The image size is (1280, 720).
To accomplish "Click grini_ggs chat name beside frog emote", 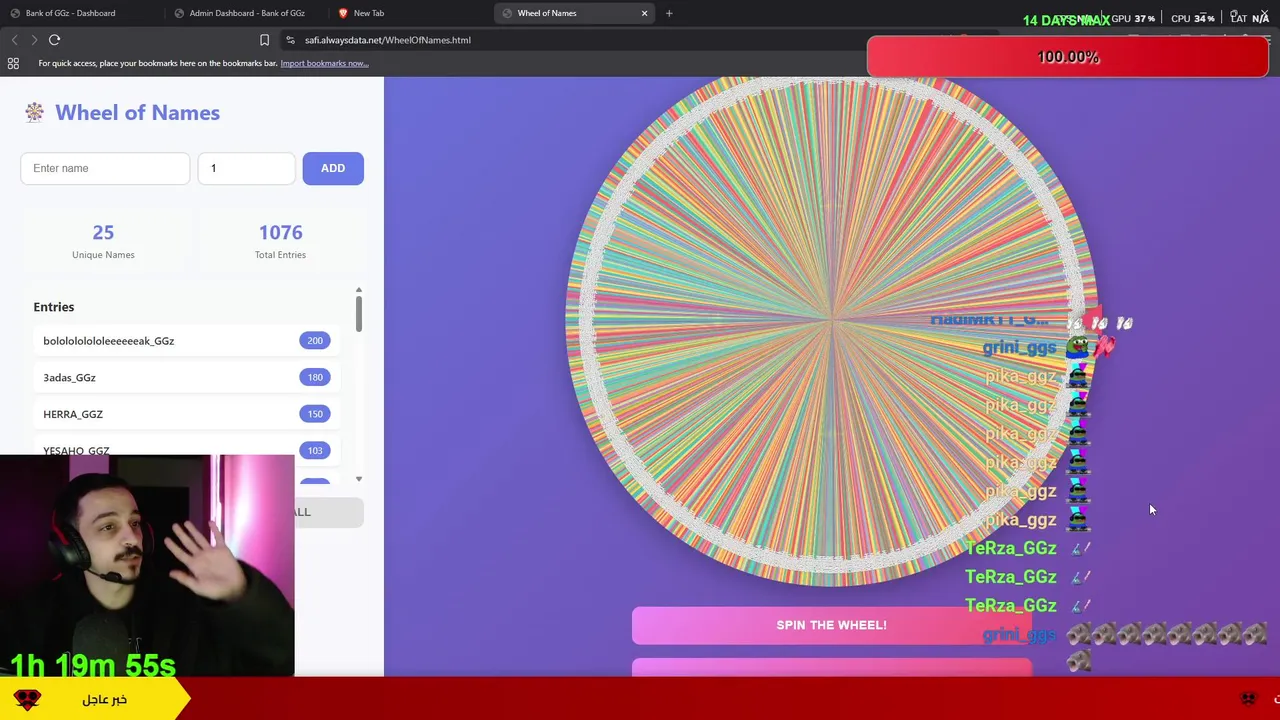I will (1019, 347).
